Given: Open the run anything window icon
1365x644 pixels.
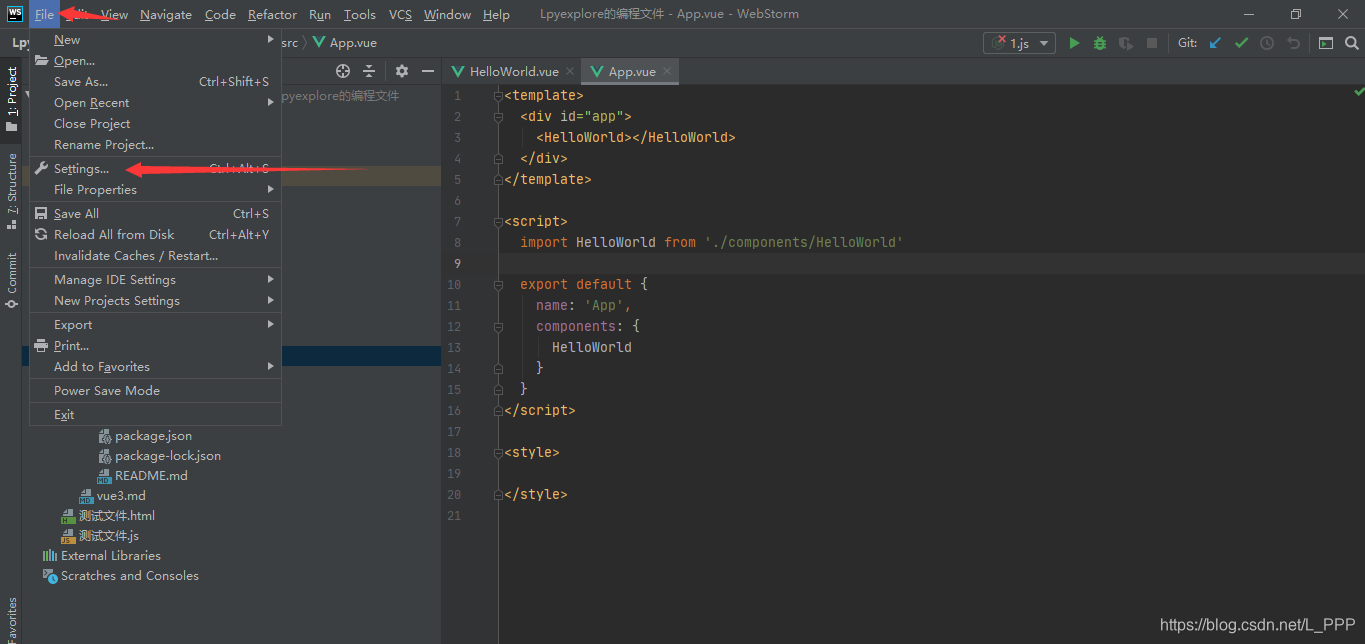Looking at the screenshot, I should coord(1326,43).
